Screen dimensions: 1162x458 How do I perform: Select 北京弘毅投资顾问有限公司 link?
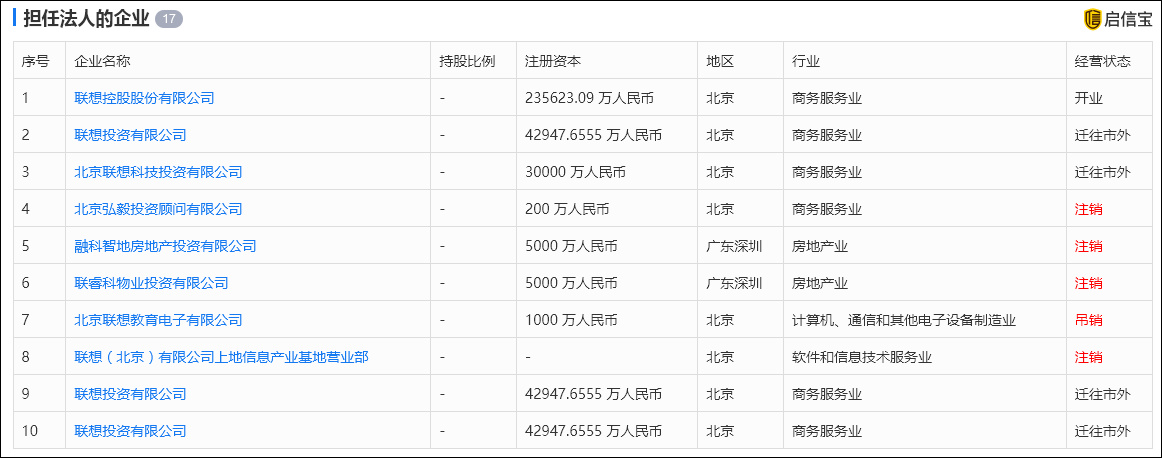pos(158,209)
